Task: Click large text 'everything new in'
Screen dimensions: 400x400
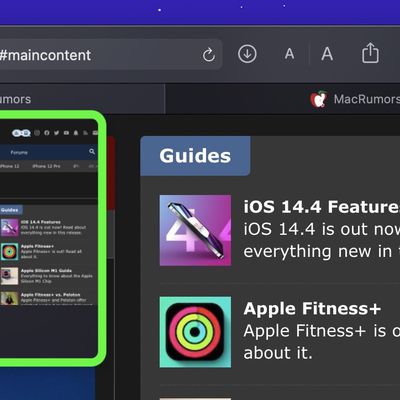Action: point(318,251)
